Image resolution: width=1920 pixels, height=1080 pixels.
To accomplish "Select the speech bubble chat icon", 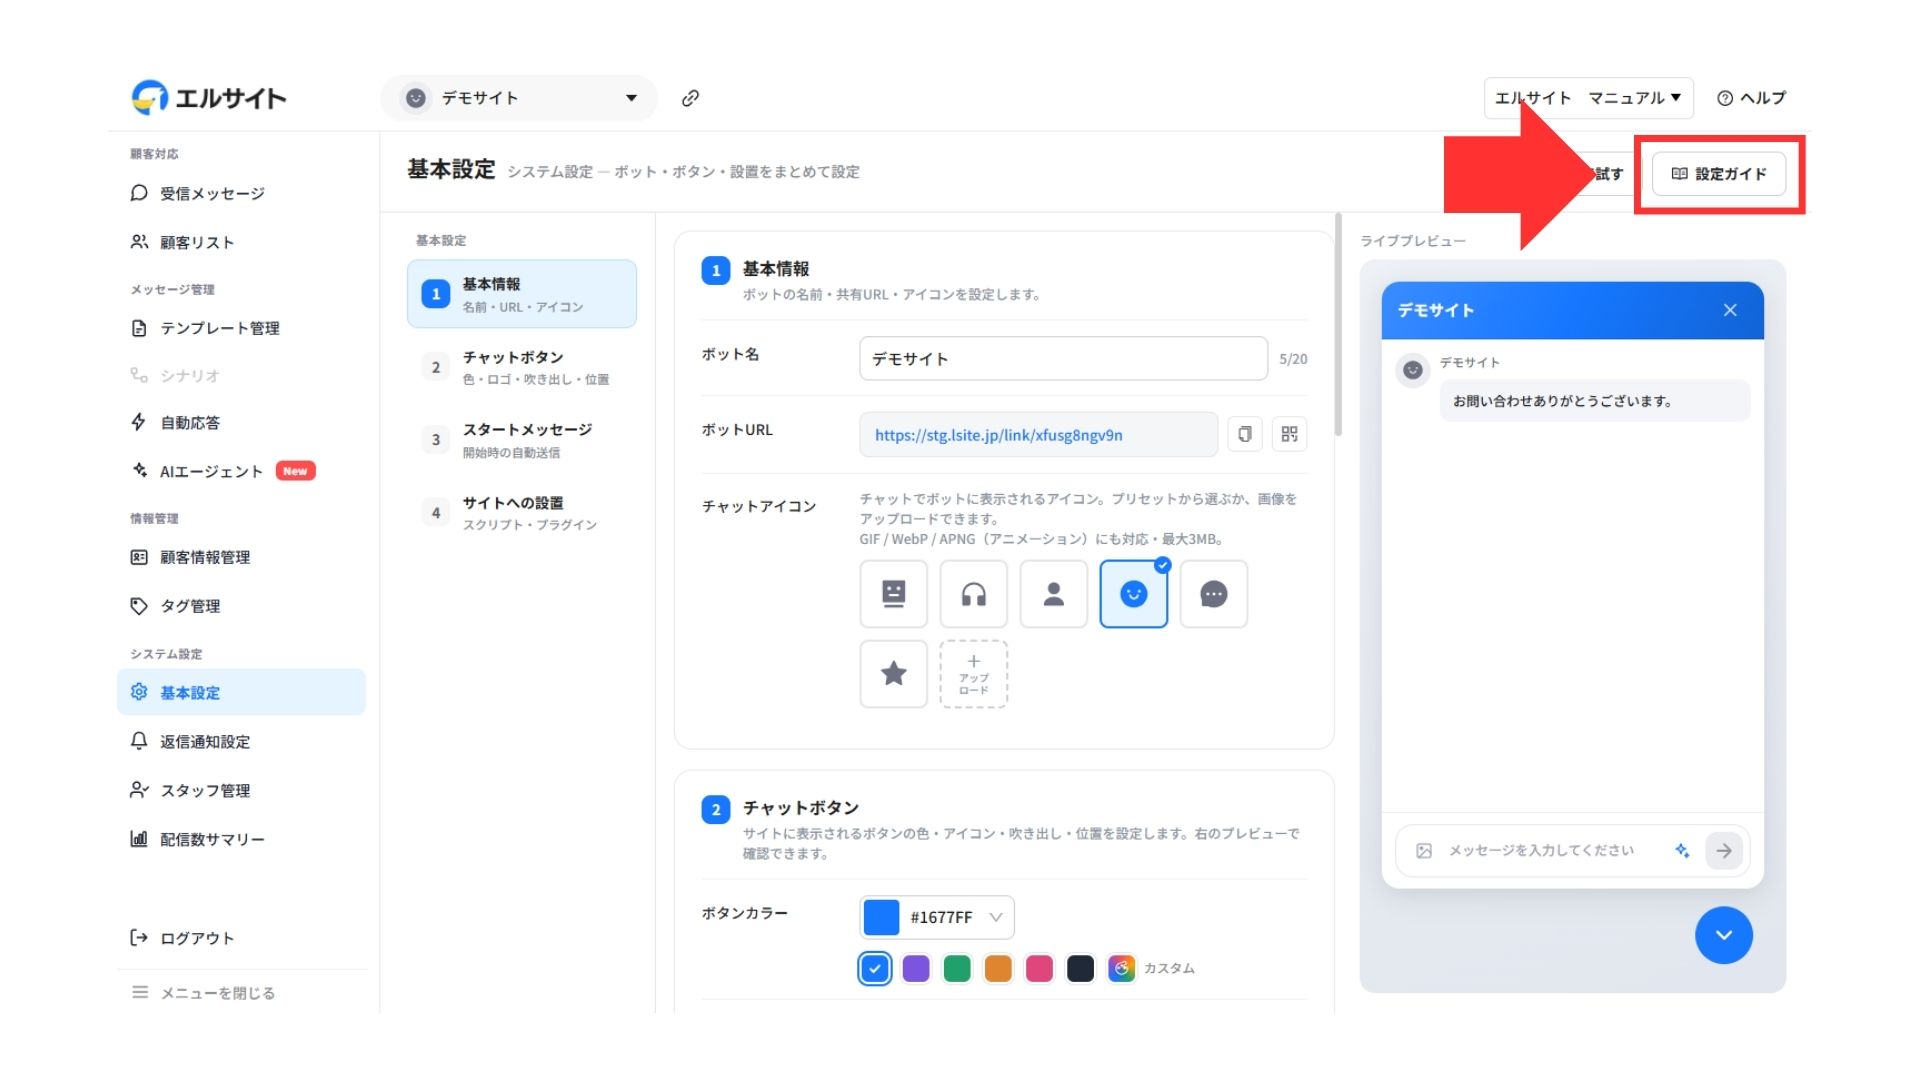I will point(1213,594).
